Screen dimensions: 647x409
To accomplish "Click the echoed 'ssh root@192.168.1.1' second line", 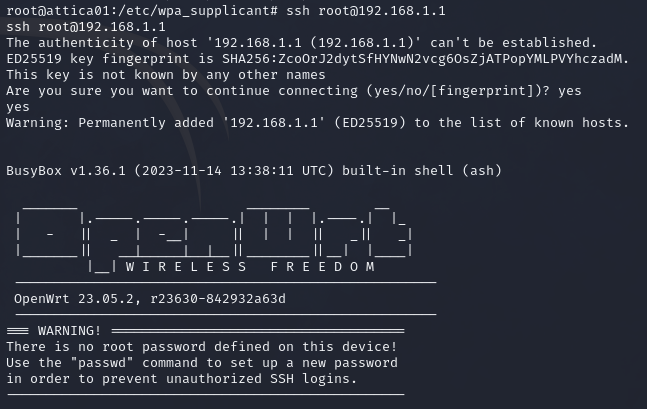I will coord(86,26).
